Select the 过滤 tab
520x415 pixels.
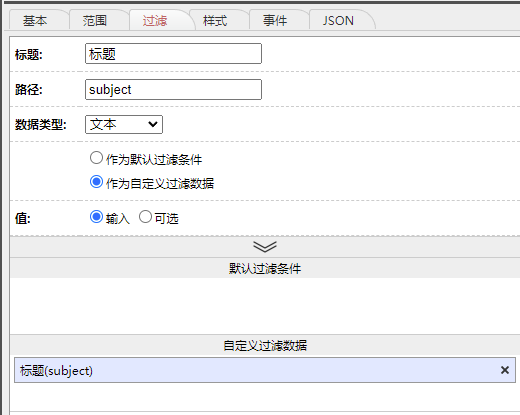click(x=155, y=21)
